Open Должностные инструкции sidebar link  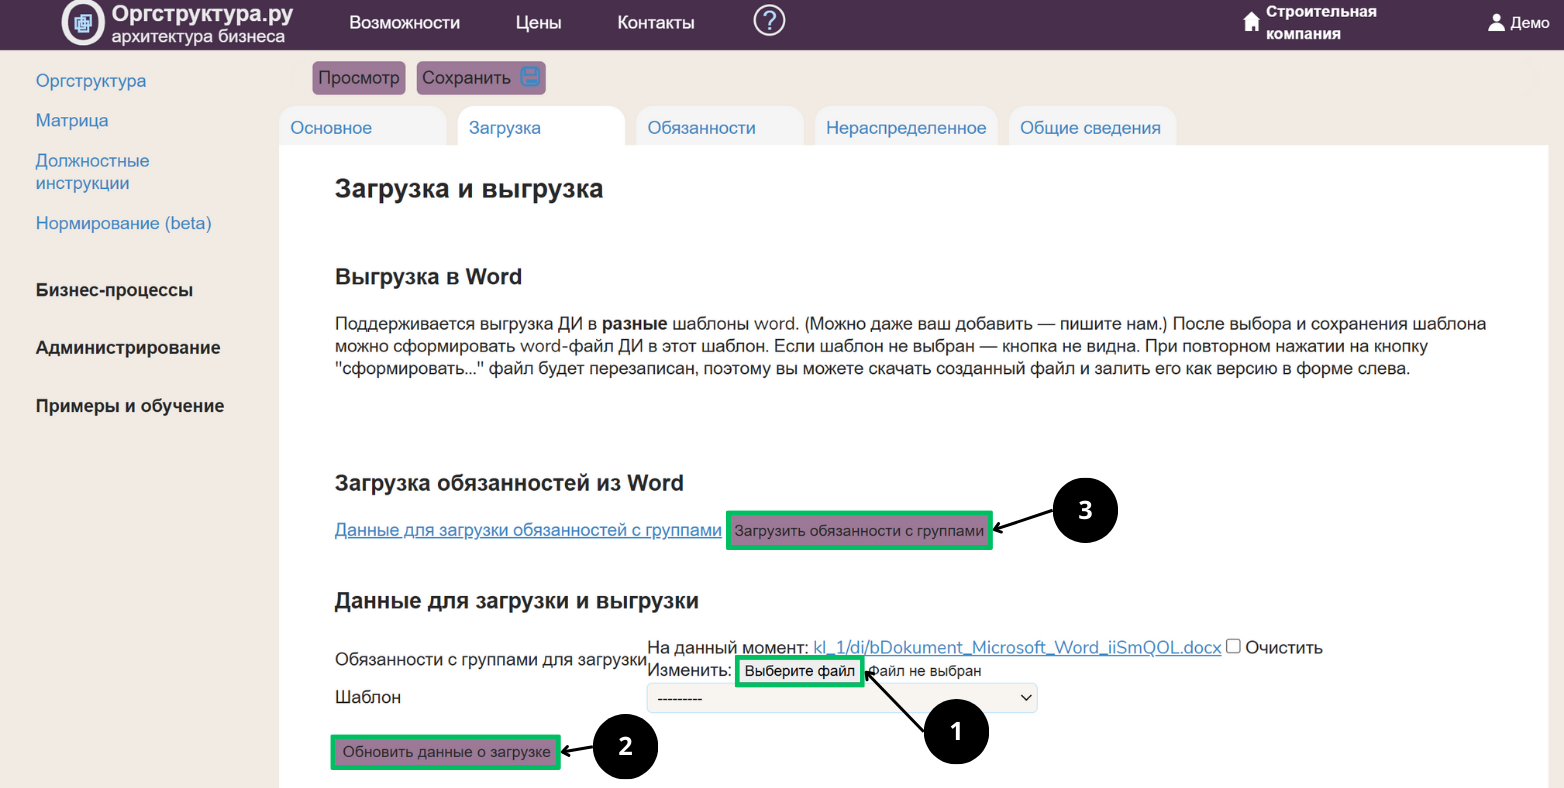tap(92, 172)
